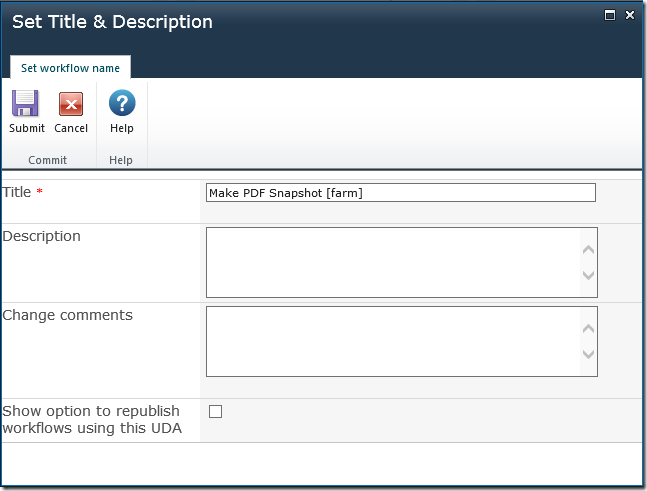The width and height of the screenshot is (647, 491).
Task: Enable the republish workflows checkbox
Action: pyautogui.click(x=215, y=411)
